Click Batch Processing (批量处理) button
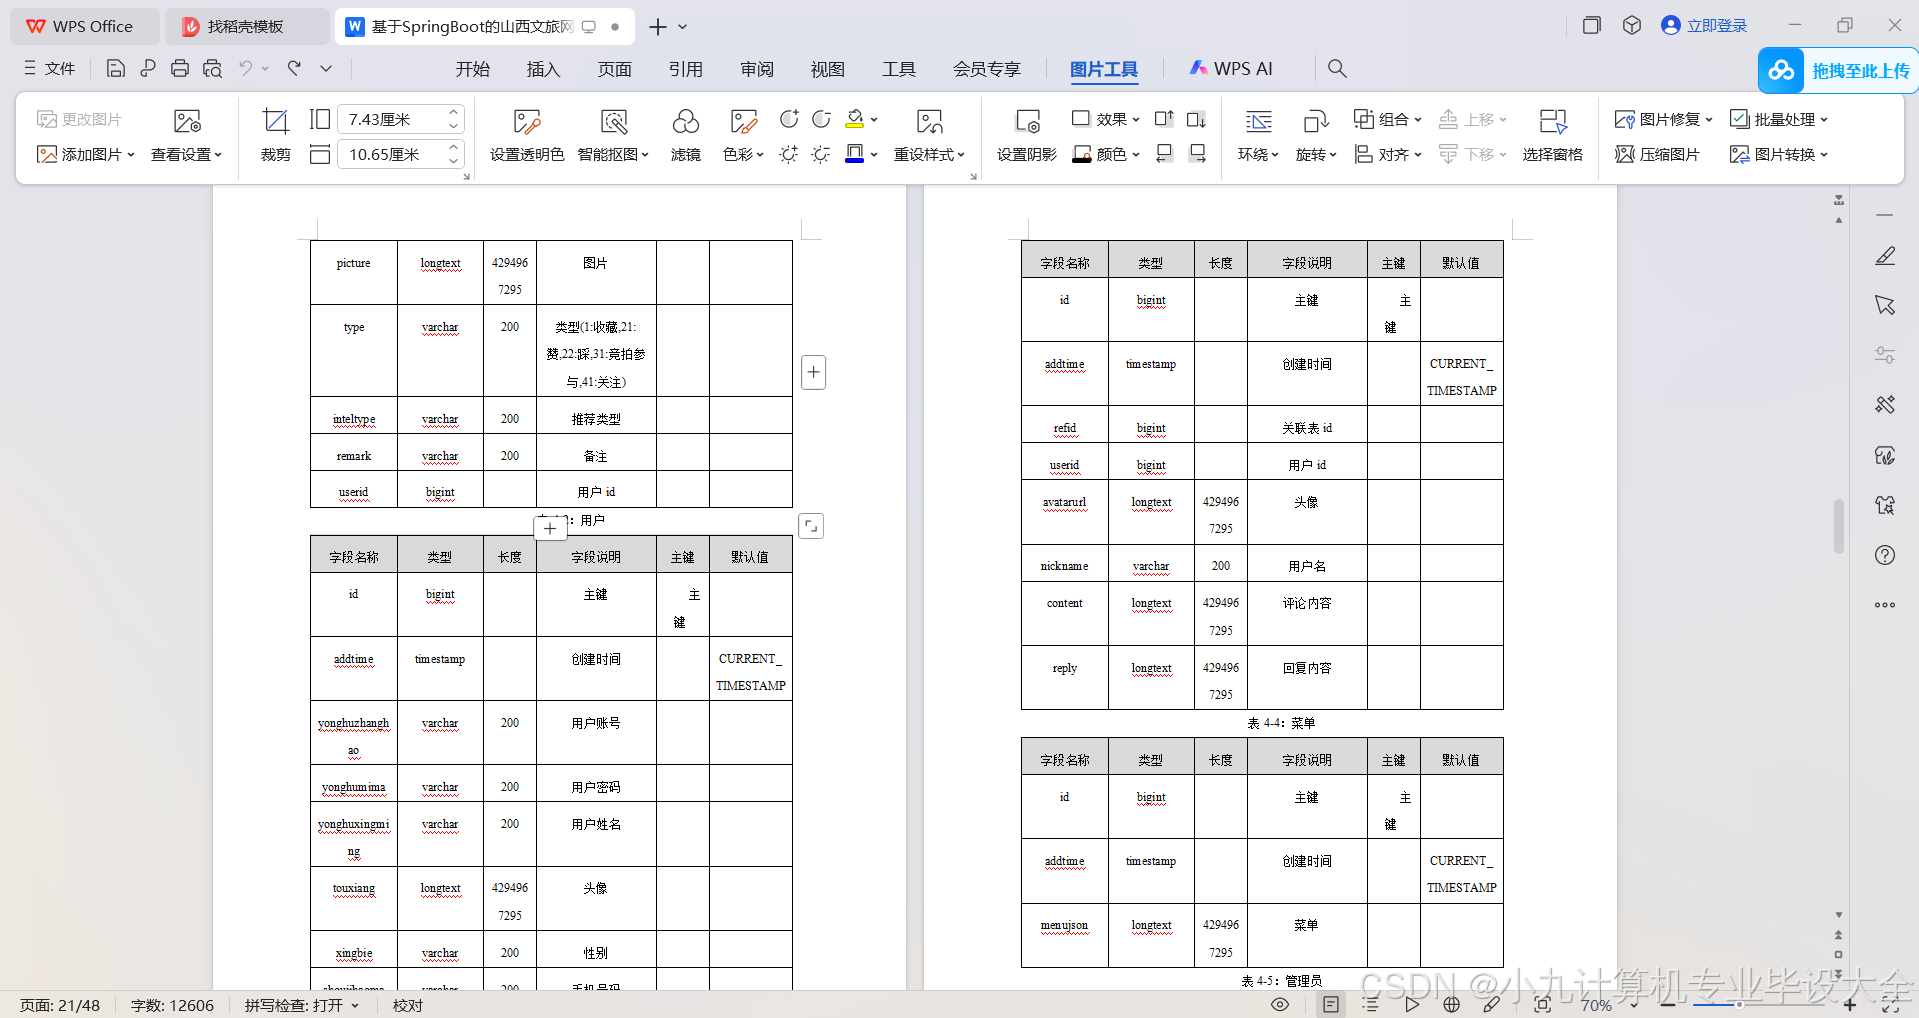The width and height of the screenshot is (1919, 1018). (x=1779, y=119)
